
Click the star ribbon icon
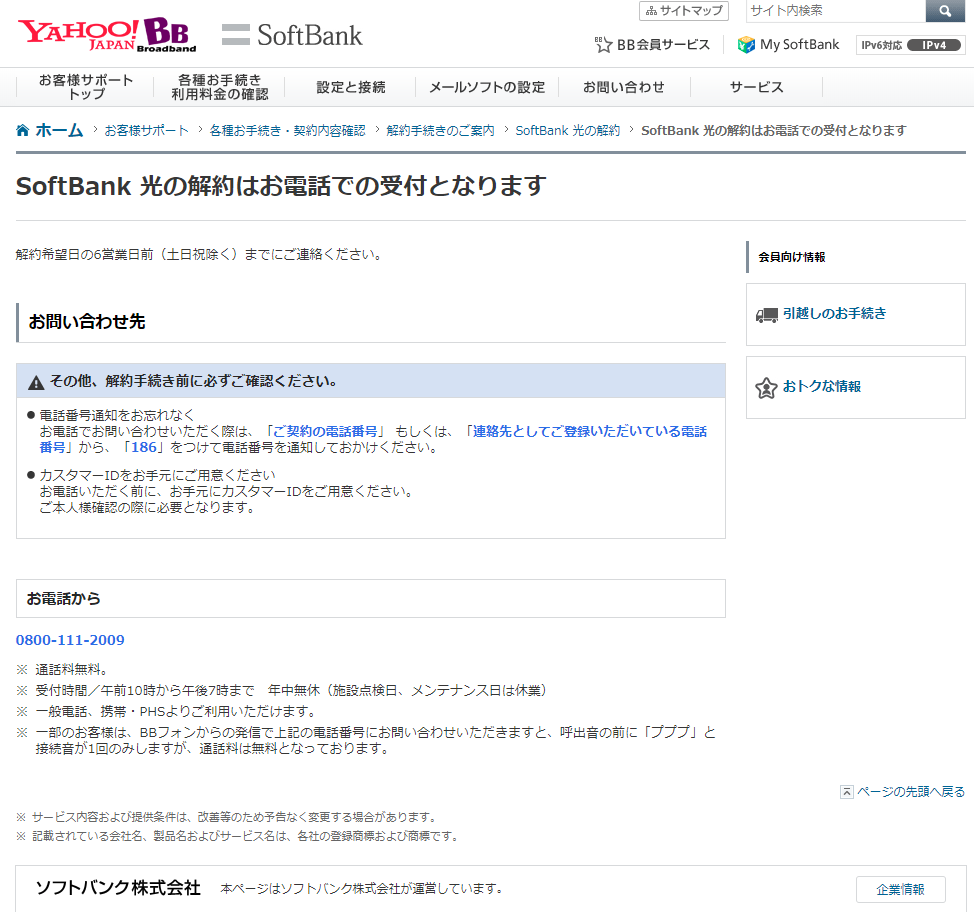[x=766, y=388]
